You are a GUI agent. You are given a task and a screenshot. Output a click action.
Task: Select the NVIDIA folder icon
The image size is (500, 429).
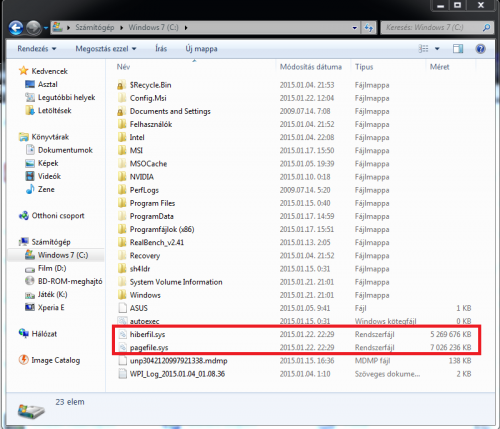(122, 177)
